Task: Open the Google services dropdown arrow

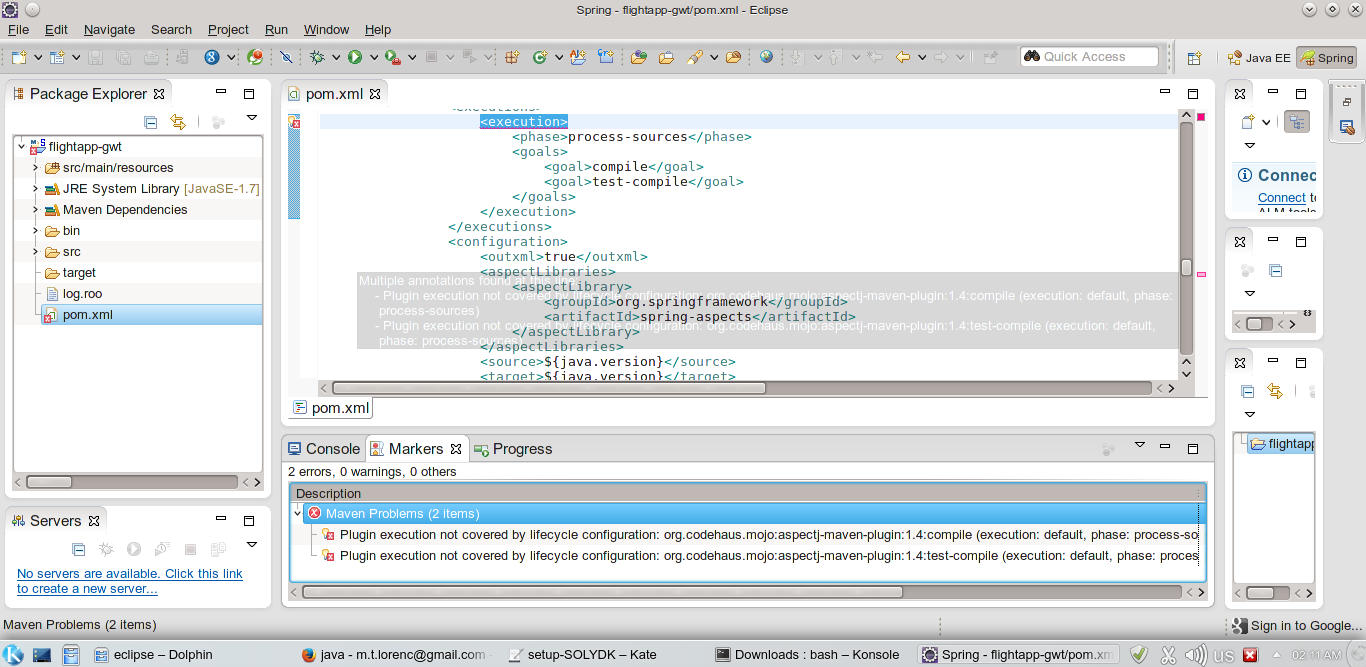Action: [x=231, y=57]
